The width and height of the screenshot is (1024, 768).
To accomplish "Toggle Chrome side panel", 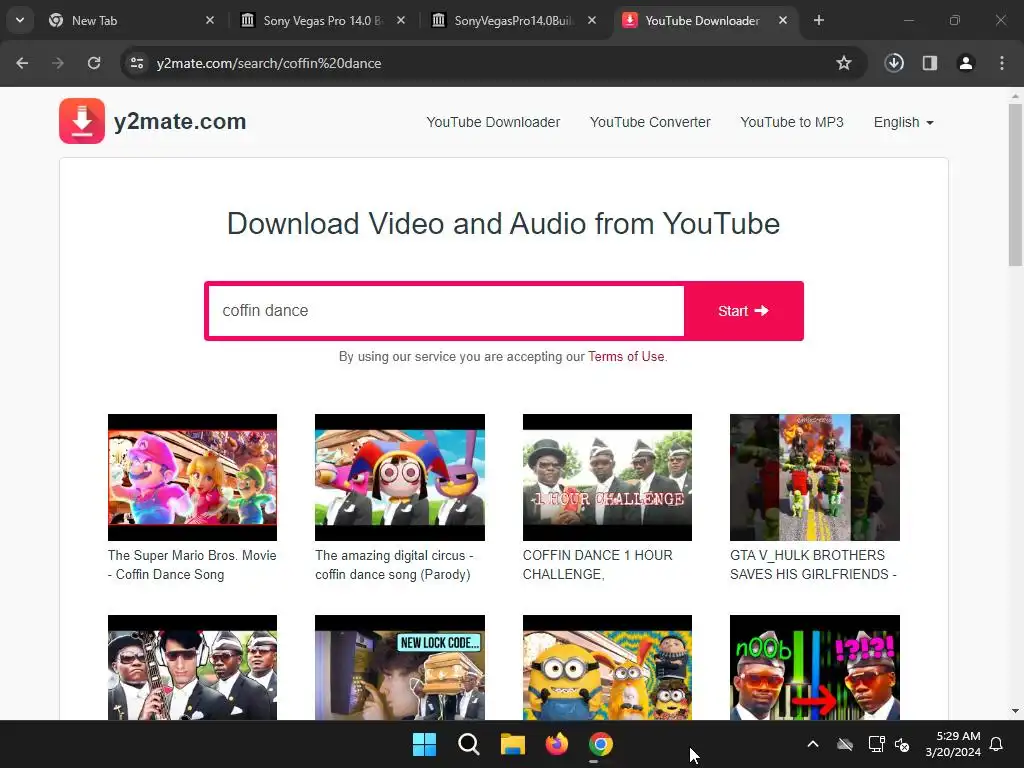I will (x=930, y=63).
